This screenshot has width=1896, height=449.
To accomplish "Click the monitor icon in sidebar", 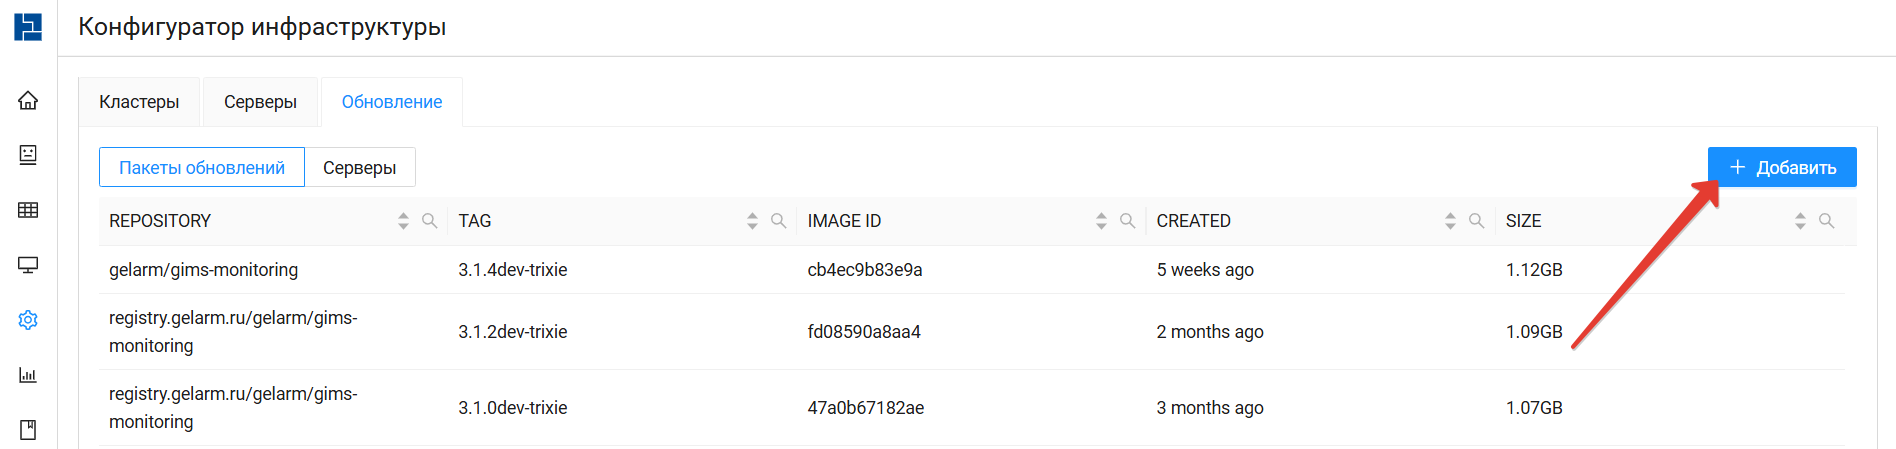I will coord(28,265).
